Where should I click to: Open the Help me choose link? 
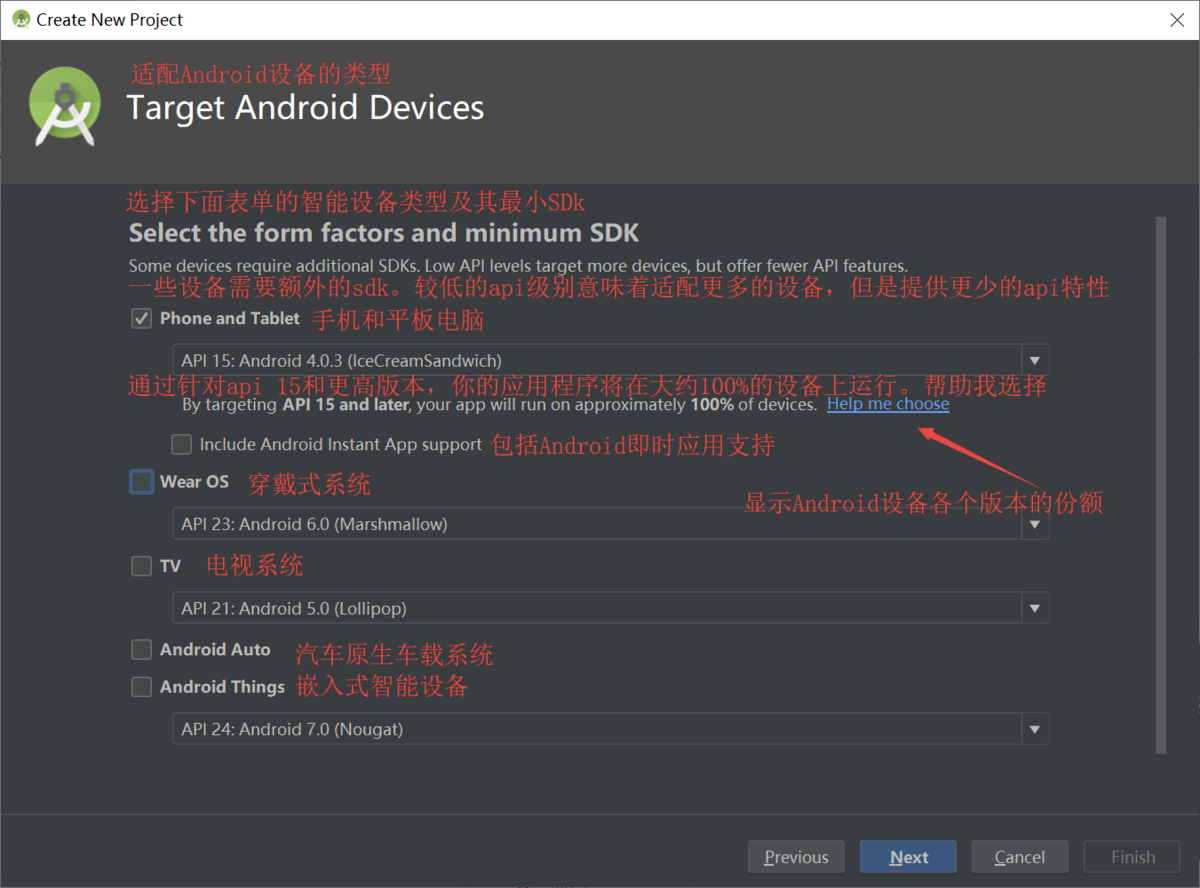(x=888, y=404)
